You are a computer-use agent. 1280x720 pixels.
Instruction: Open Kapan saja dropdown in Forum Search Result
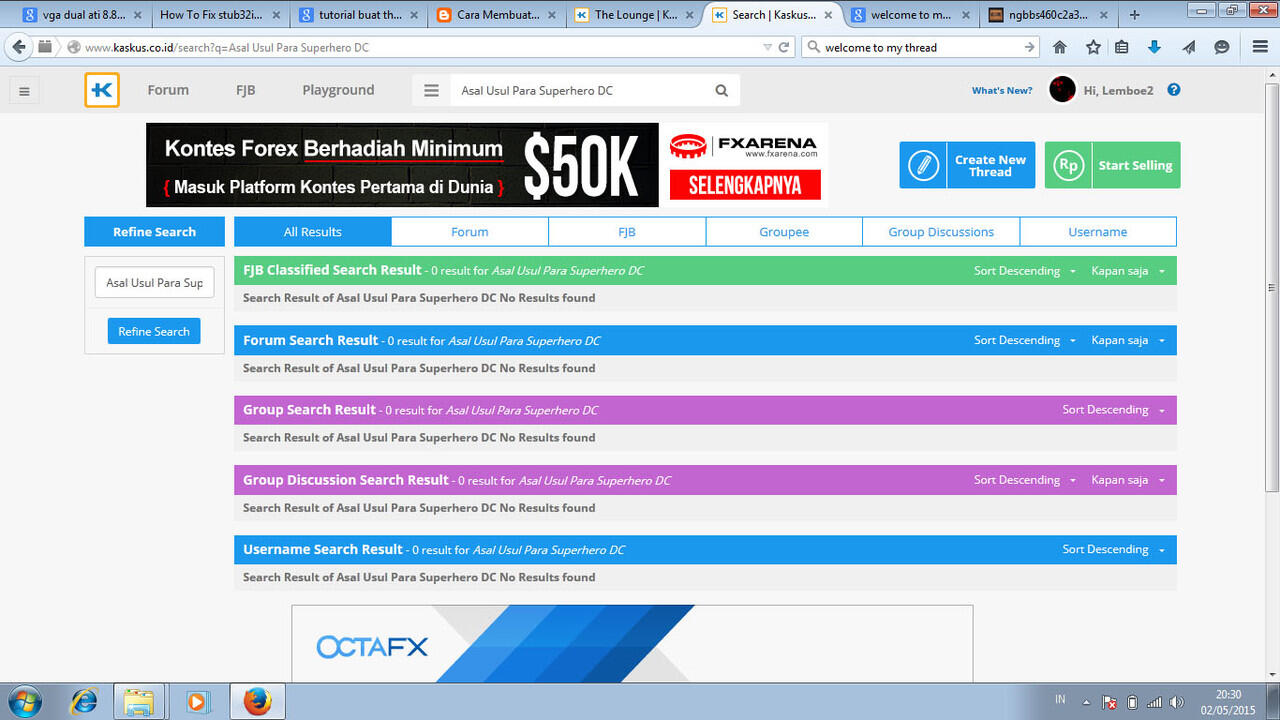point(1128,340)
